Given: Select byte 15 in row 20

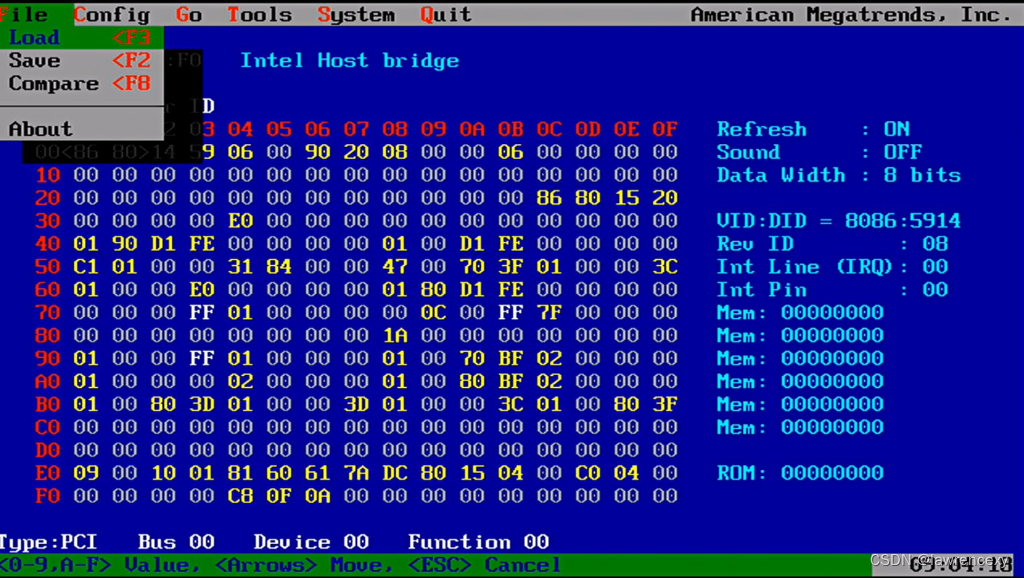Looking at the screenshot, I should pyautogui.click(x=626, y=198).
